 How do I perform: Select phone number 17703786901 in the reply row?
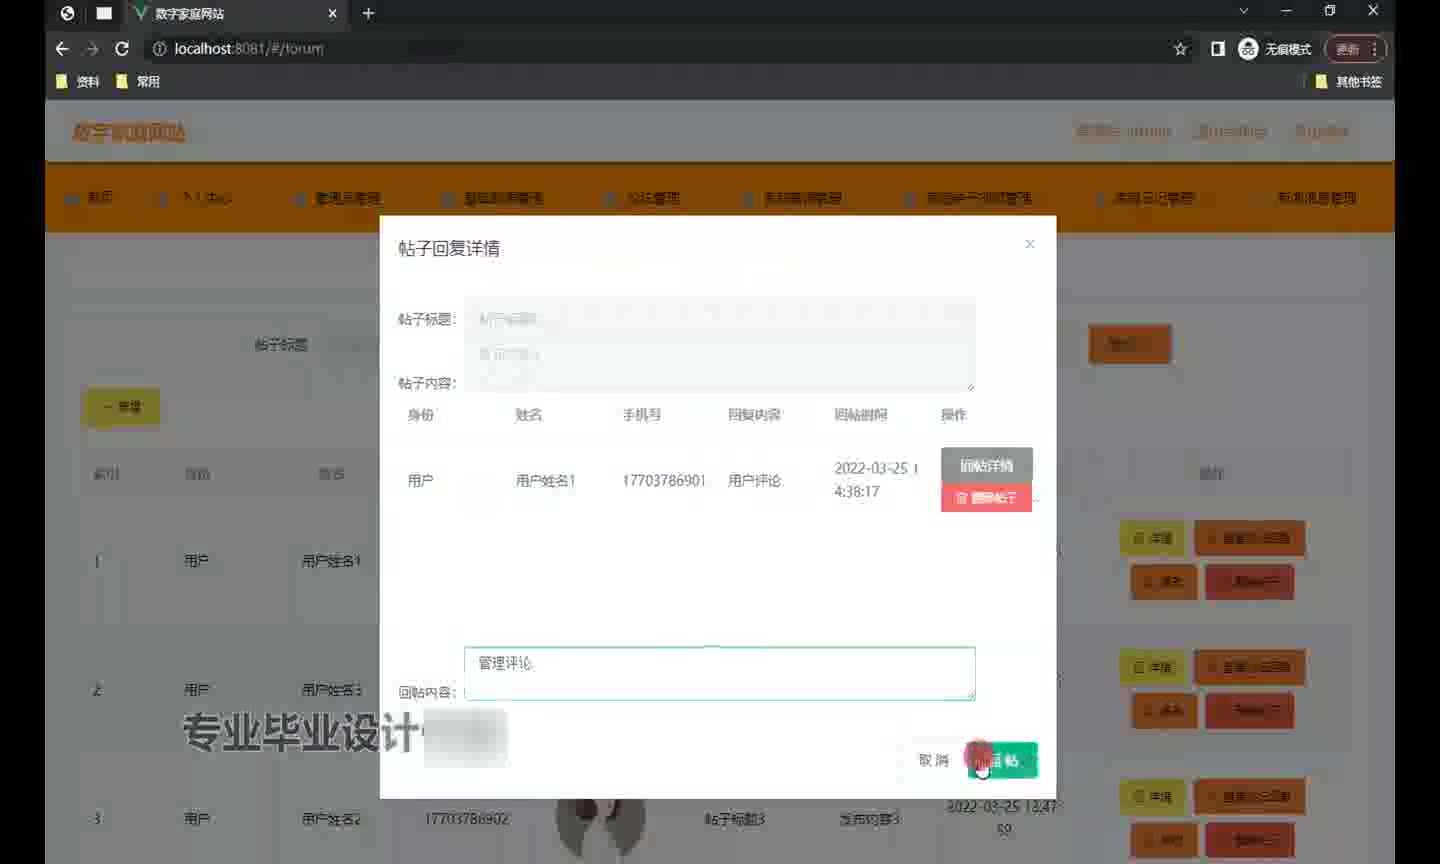[664, 481]
